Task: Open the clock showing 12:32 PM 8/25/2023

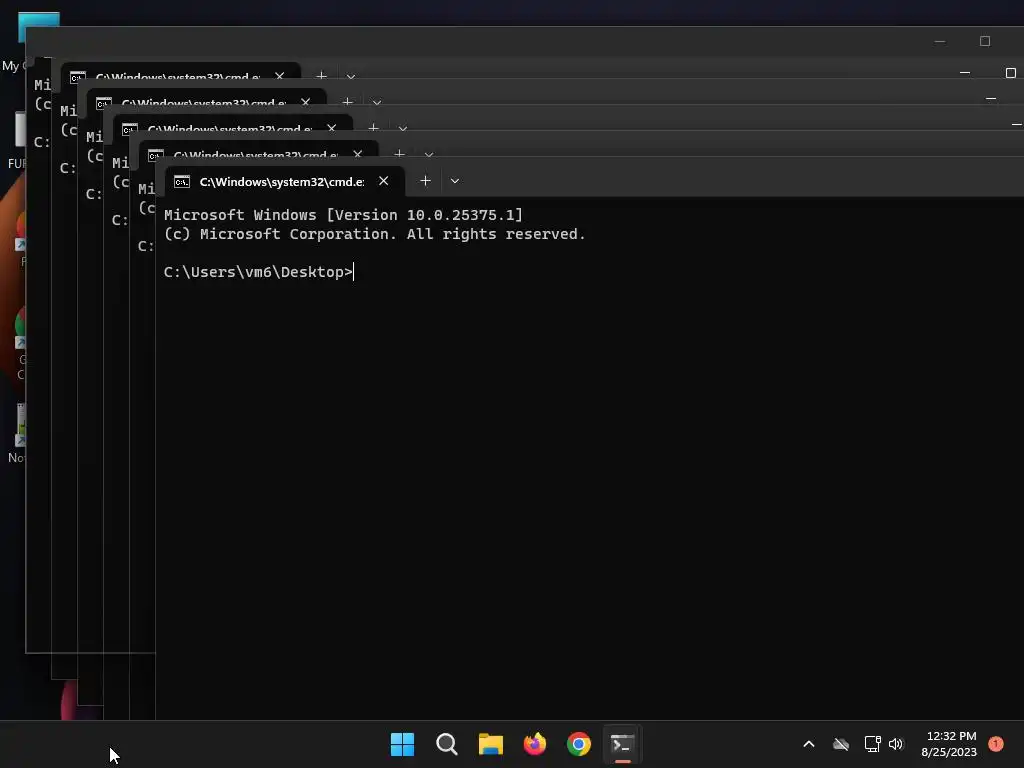Action: coord(950,744)
